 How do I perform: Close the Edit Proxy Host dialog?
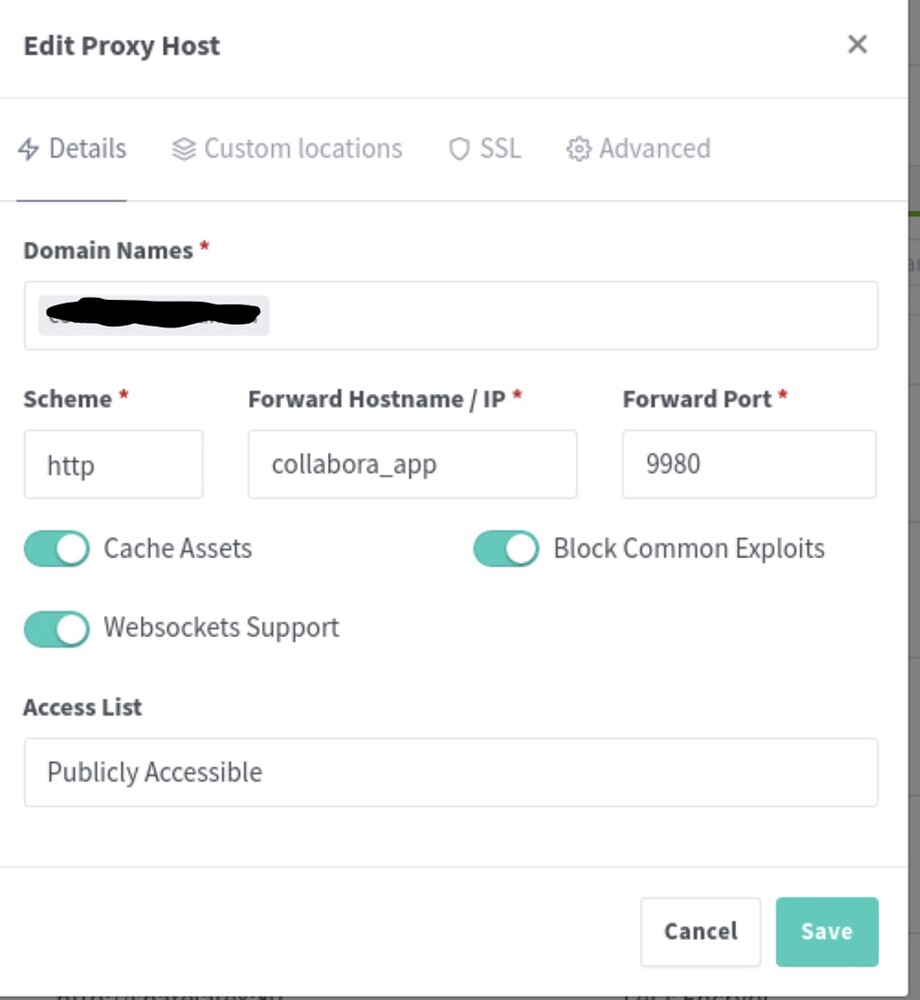coord(857,44)
